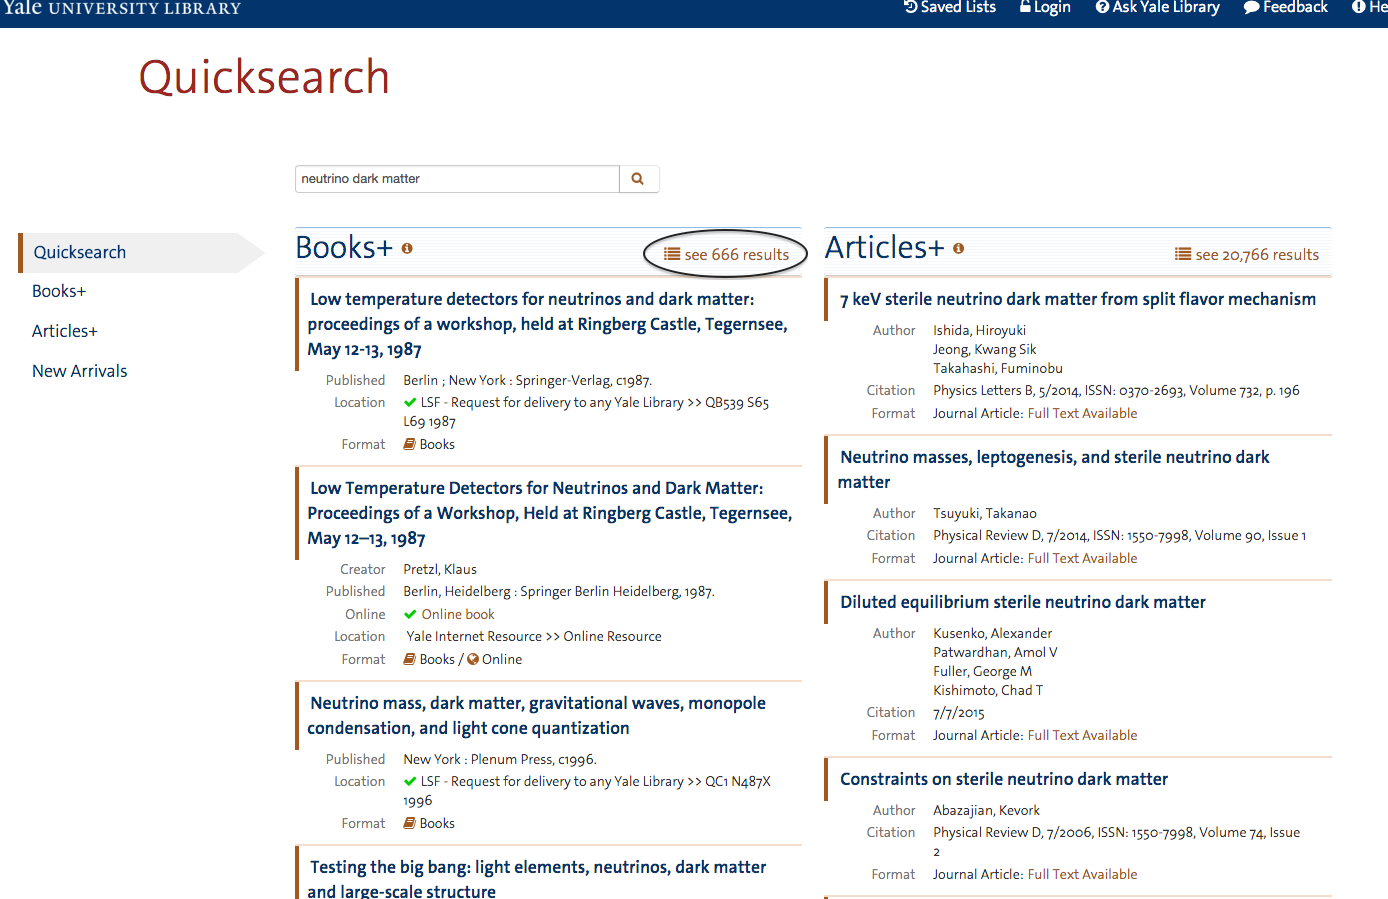Click the list icon beside see 20,766 results
Viewport: 1388px width, 899px height.
[x=1183, y=254]
